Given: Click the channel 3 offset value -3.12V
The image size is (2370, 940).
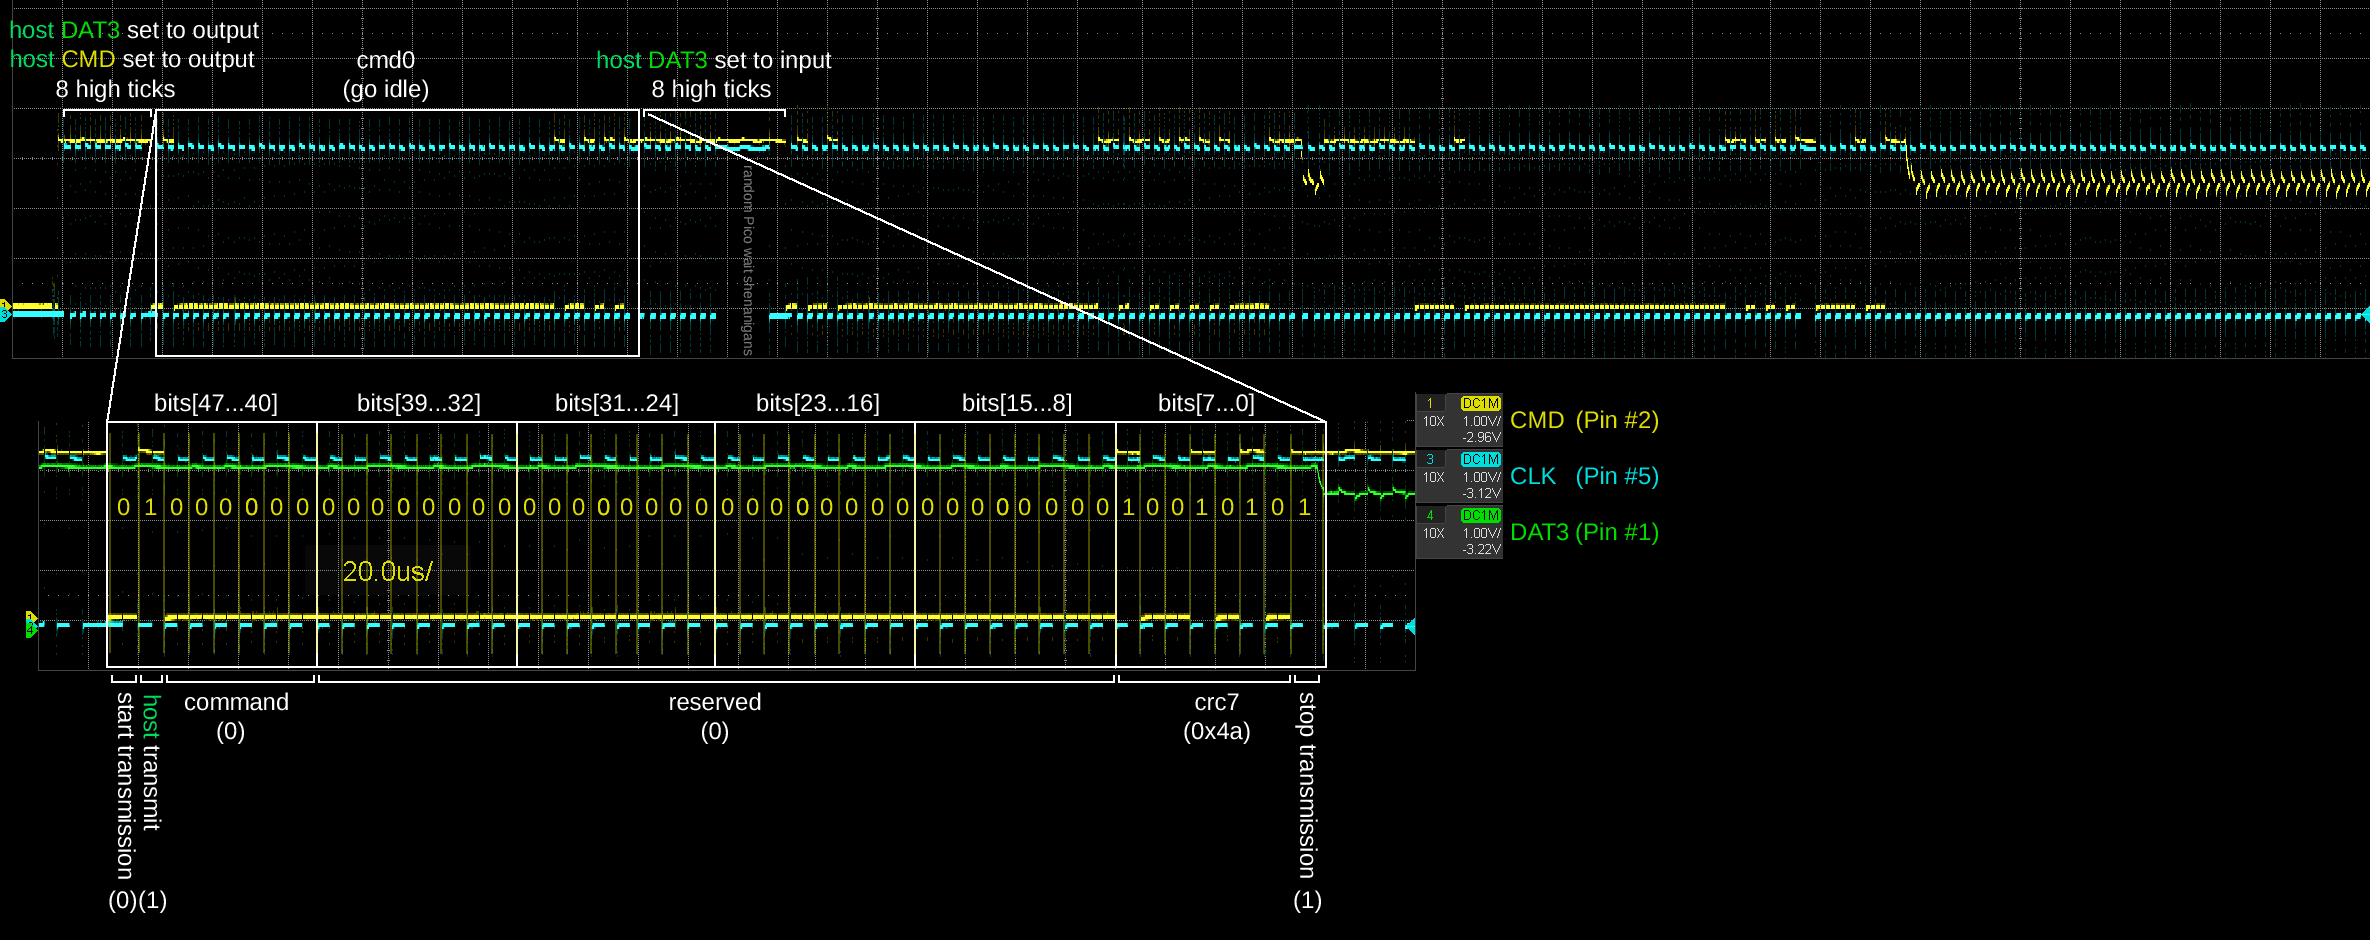Looking at the screenshot, I should pyautogui.click(x=1481, y=493).
